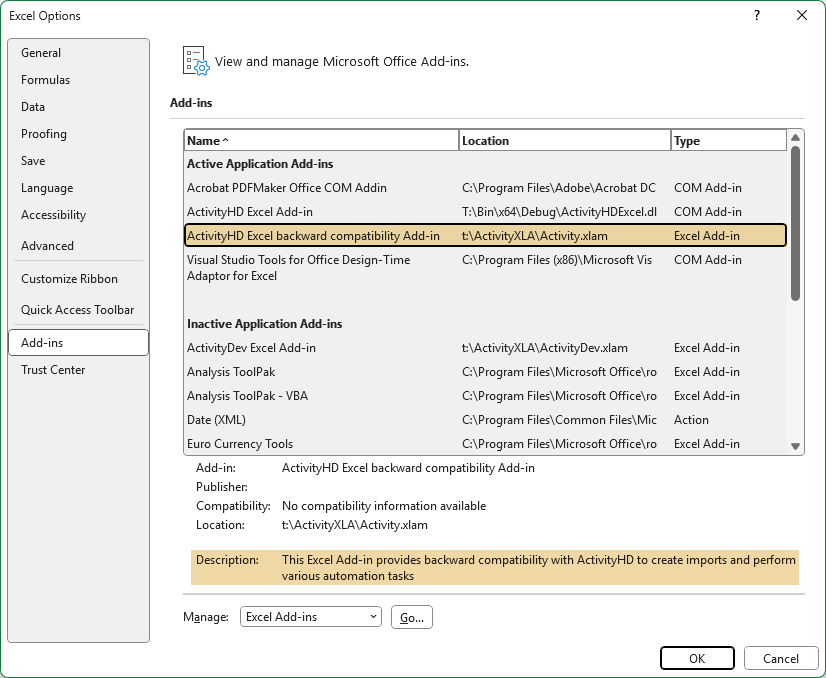Click the Add-ins settings gear icon
The image size is (826, 678).
click(196, 61)
